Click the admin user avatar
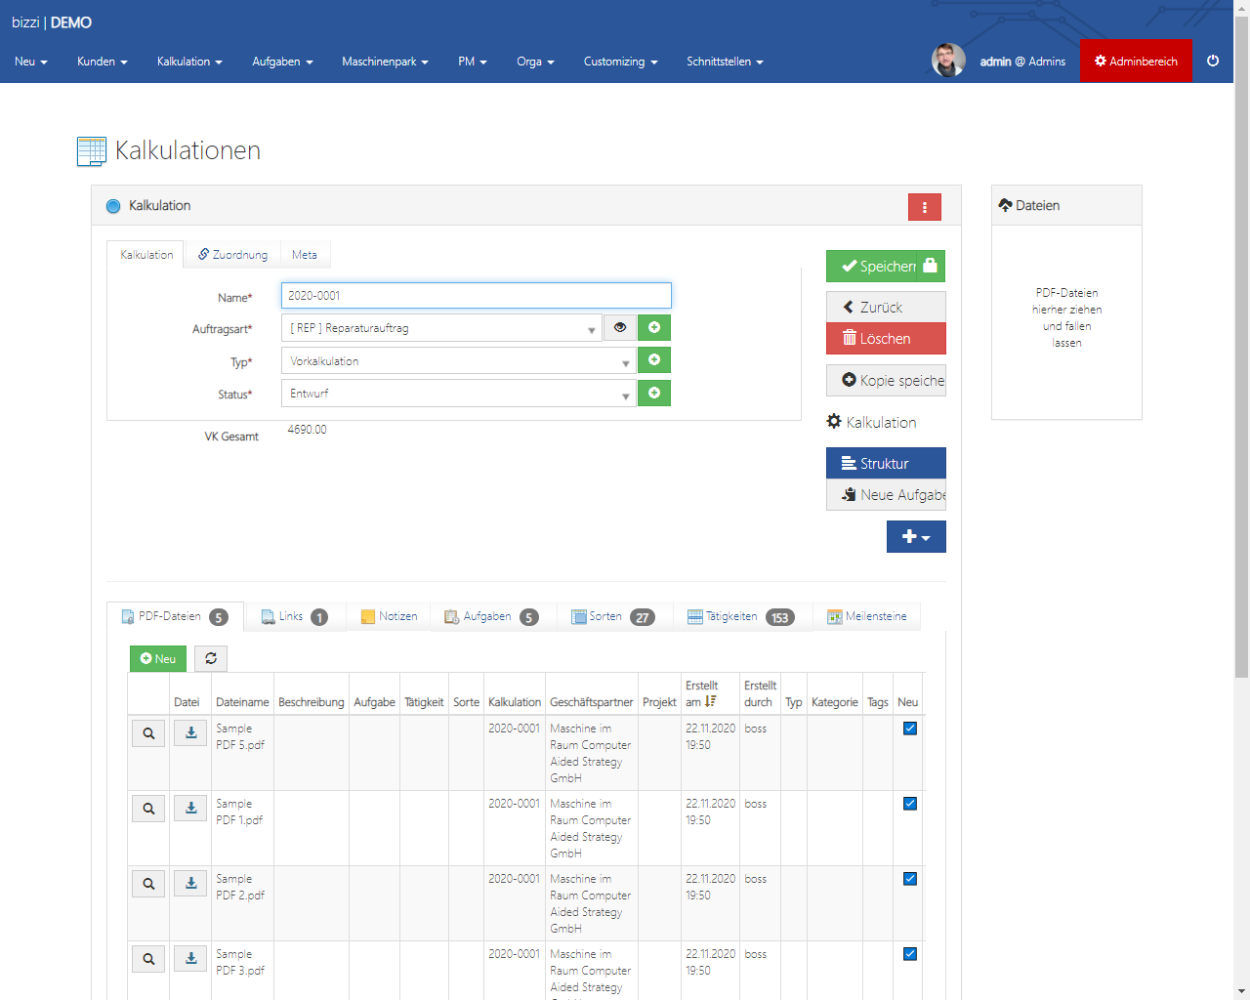The width and height of the screenshot is (1250, 1000). click(948, 61)
